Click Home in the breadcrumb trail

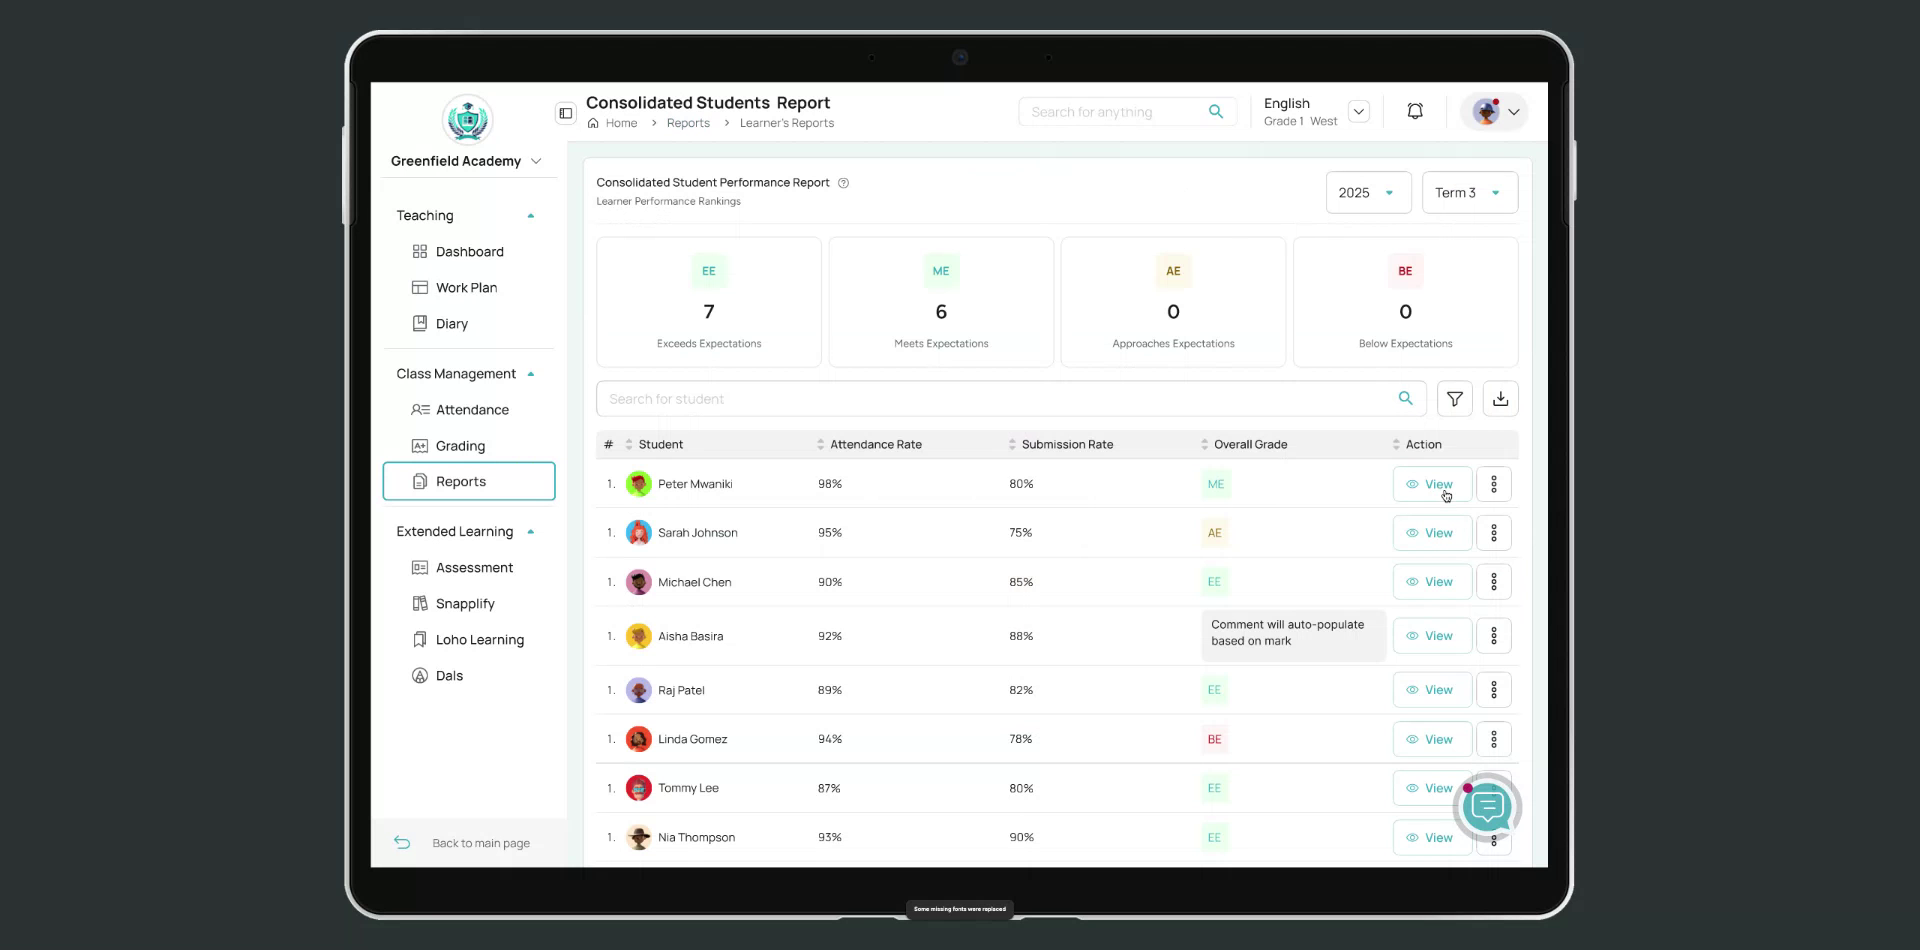click(621, 122)
